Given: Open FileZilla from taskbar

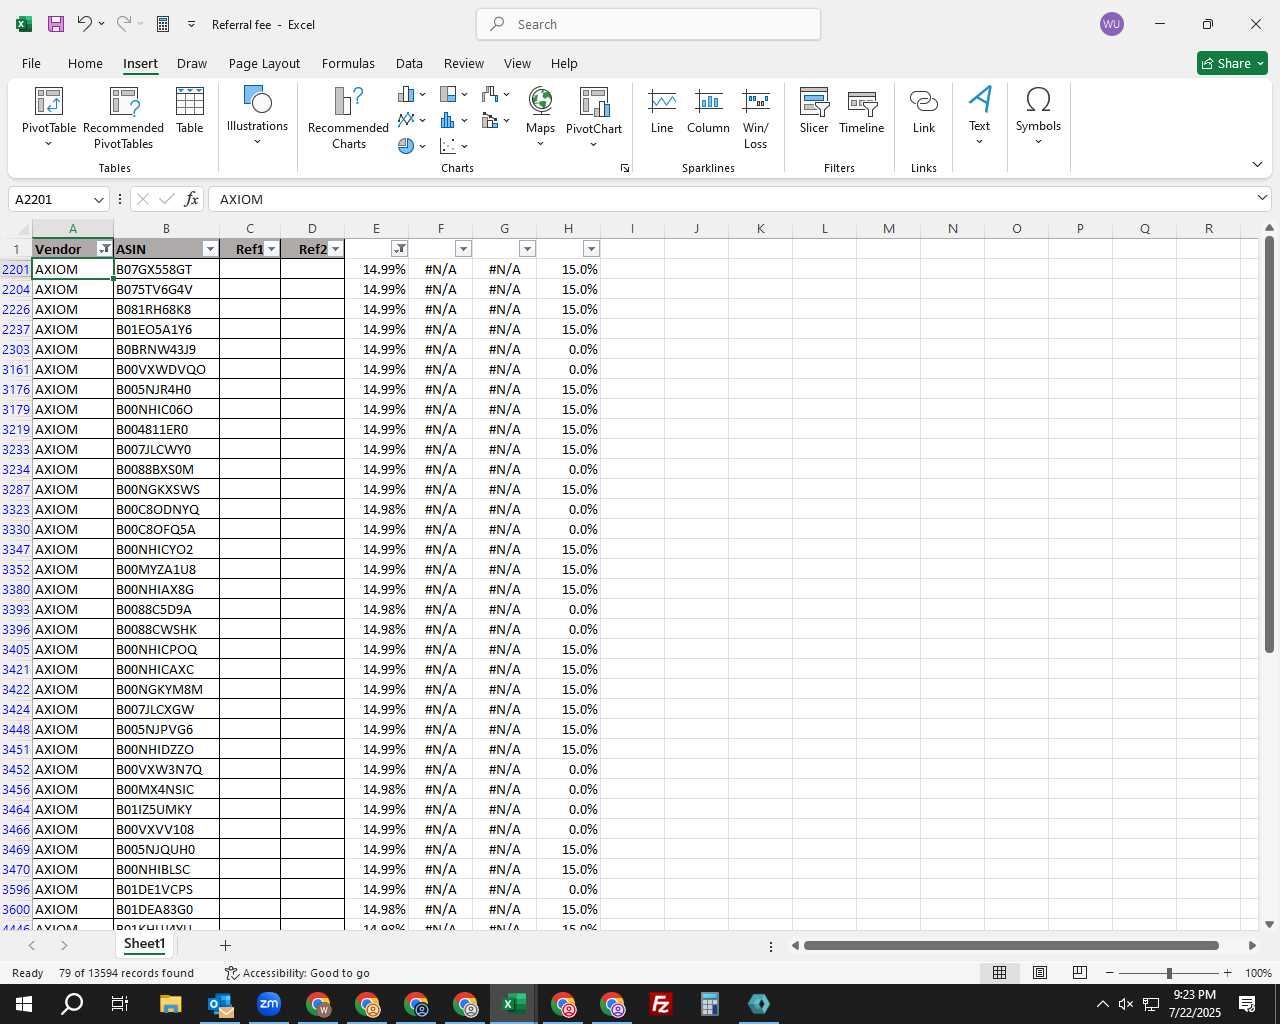Looking at the screenshot, I should 661,1004.
